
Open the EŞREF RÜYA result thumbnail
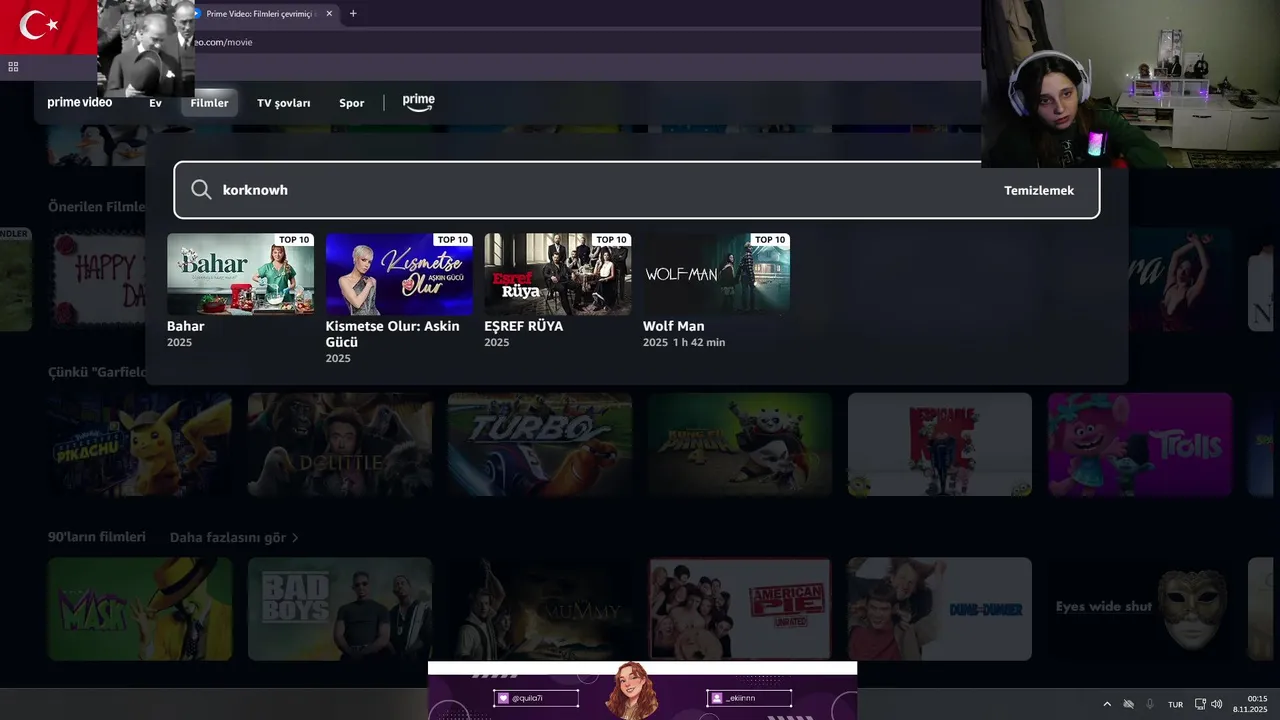click(558, 274)
